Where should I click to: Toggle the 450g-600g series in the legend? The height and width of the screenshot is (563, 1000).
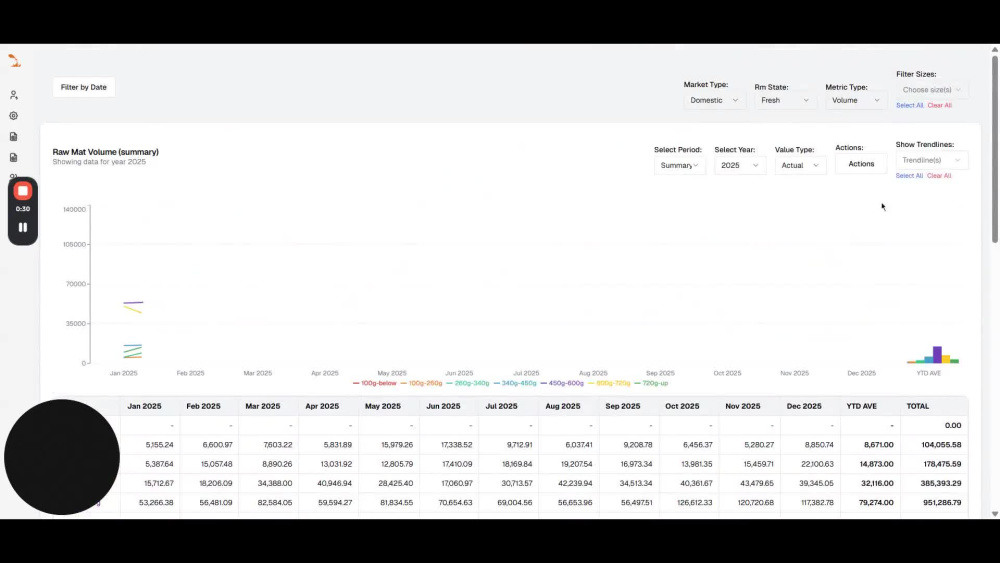(x=562, y=383)
